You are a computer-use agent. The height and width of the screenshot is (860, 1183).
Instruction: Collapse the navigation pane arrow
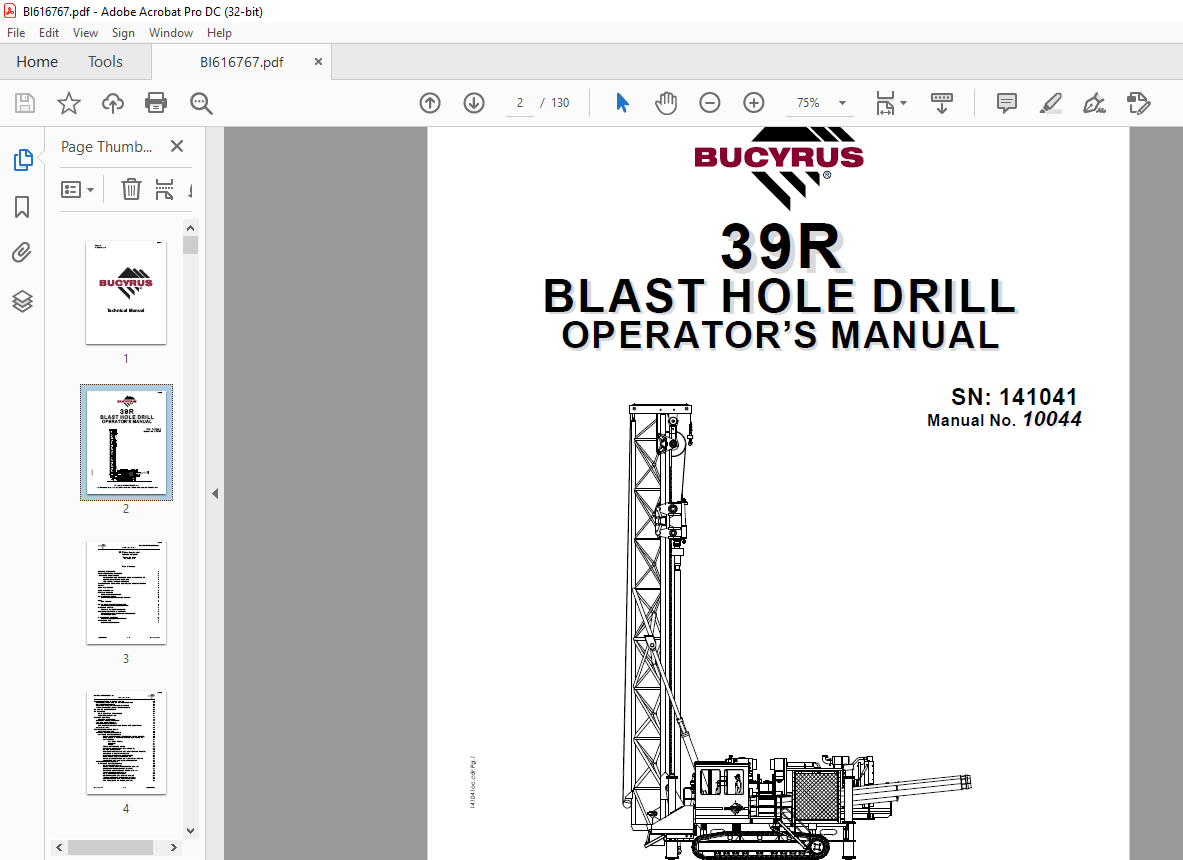[x=215, y=493]
